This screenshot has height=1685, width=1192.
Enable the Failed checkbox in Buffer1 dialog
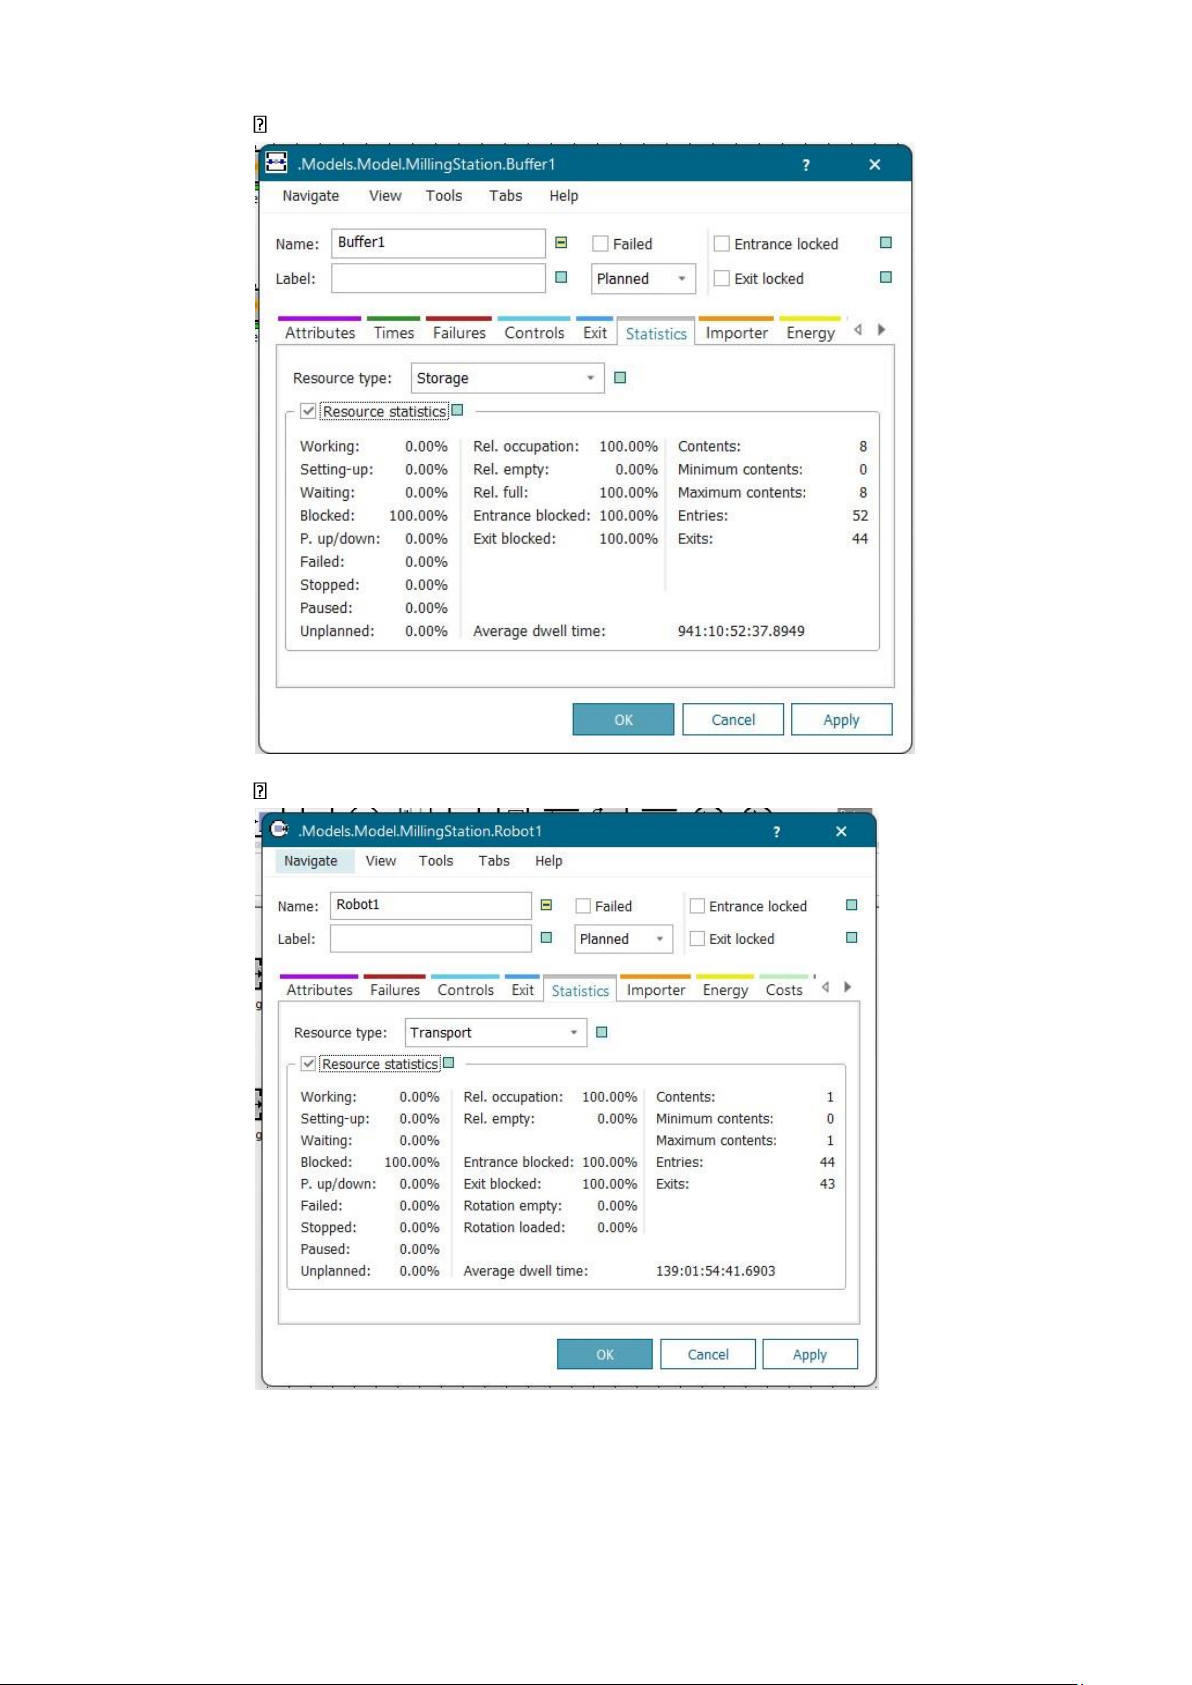point(601,244)
